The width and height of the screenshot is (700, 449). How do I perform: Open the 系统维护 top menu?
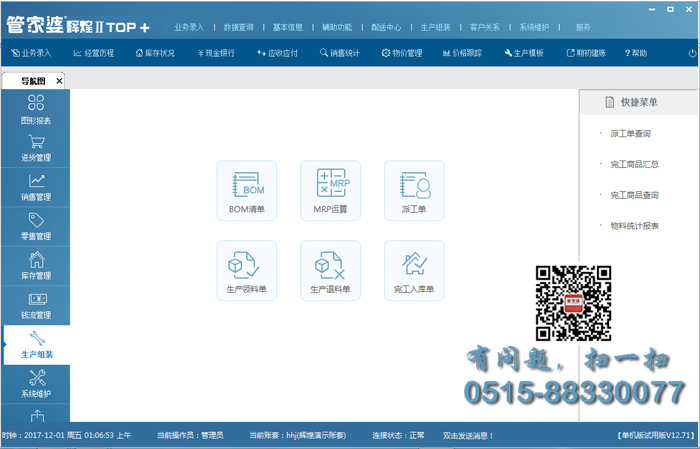pos(534,27)
